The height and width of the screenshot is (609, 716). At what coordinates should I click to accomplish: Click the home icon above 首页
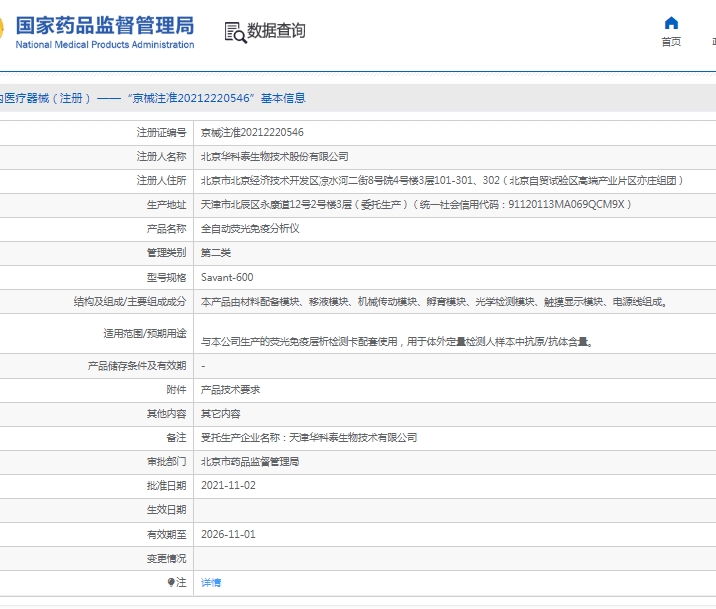tap(671, 23)
